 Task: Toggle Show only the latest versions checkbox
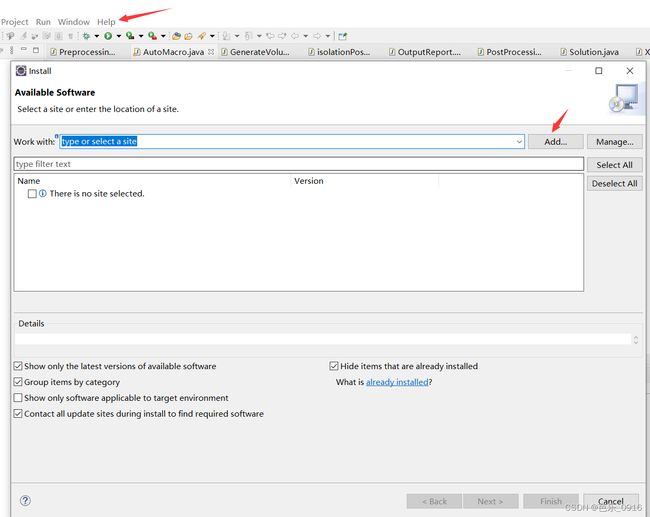click(x=18, y=366)
